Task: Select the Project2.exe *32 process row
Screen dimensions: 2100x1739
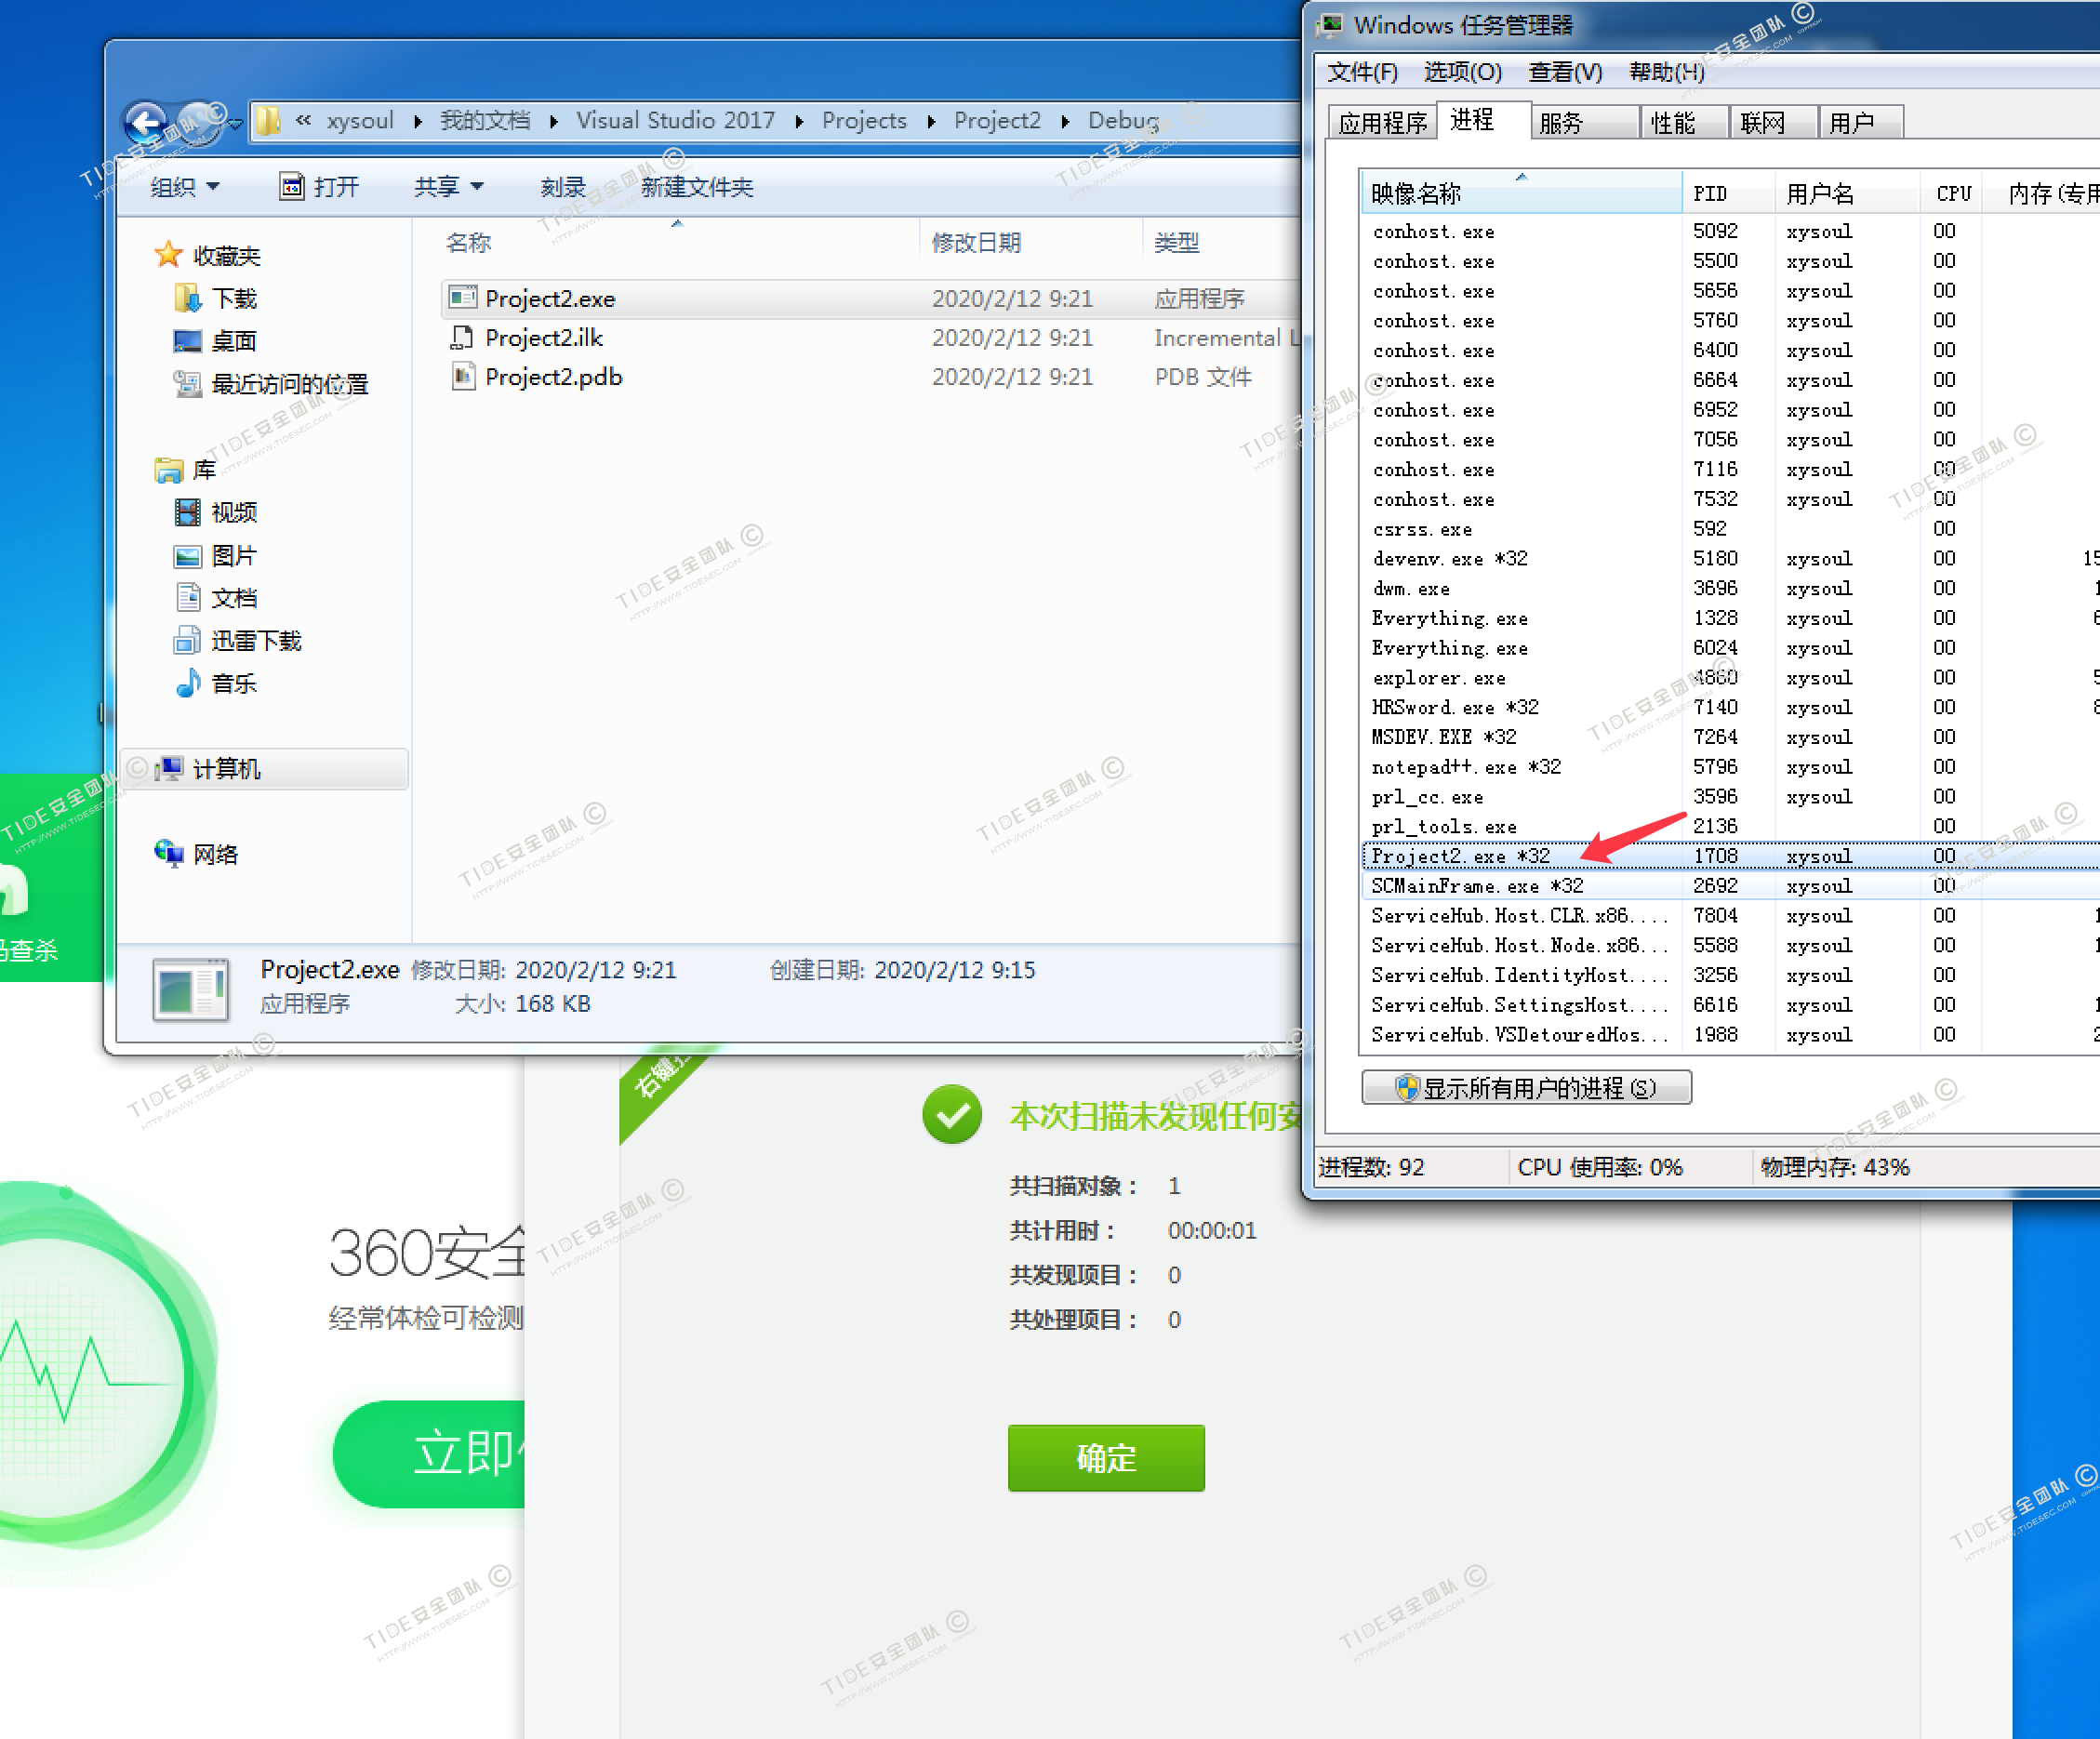Action: (x=1460, y=856)
